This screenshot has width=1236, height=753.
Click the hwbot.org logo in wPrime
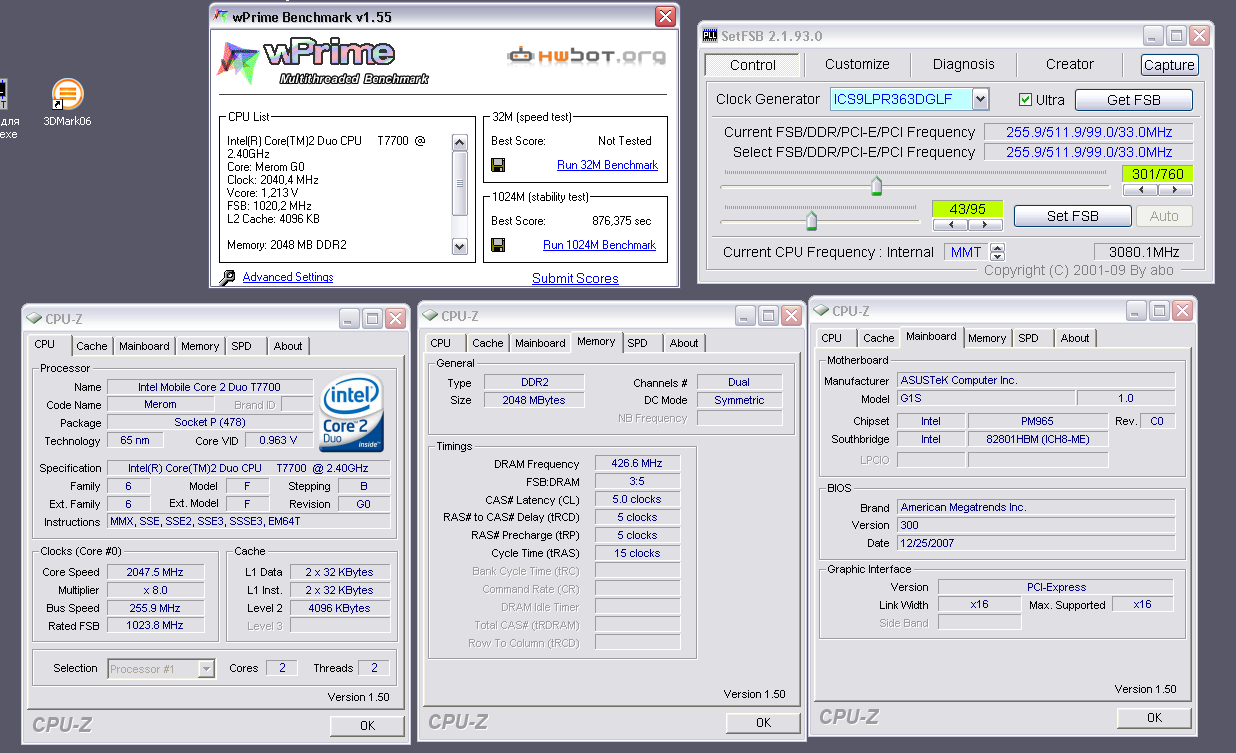[x=587, y=56]
